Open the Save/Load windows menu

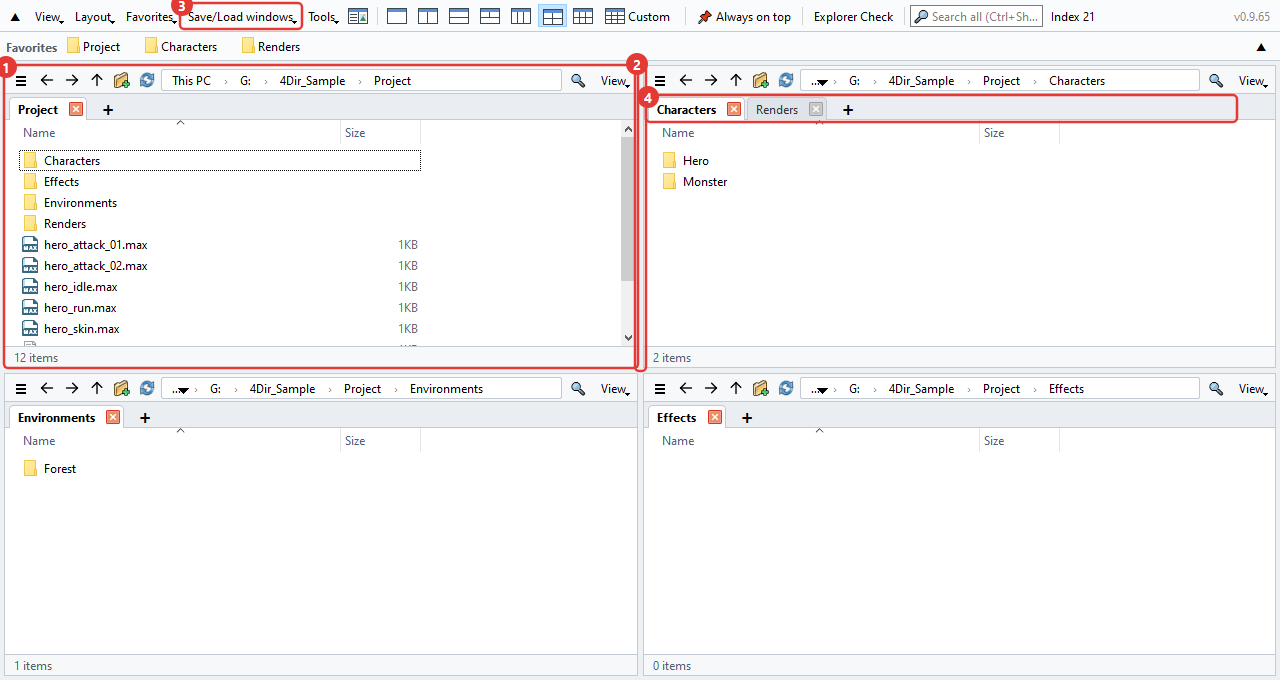[x=242, y=17]
